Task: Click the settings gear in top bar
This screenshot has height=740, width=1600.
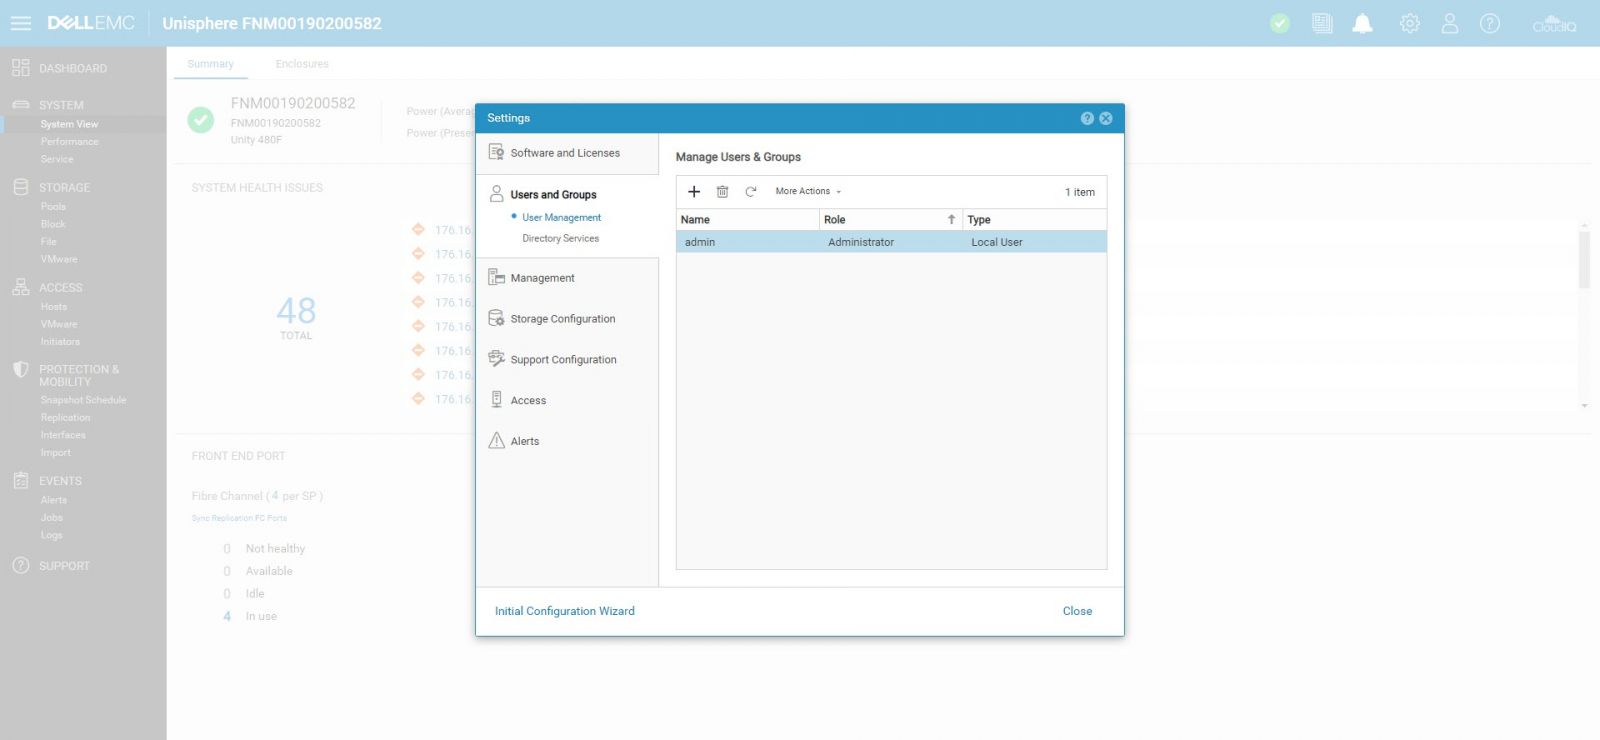Action: pyautogui.click(x=1409, y=24)
